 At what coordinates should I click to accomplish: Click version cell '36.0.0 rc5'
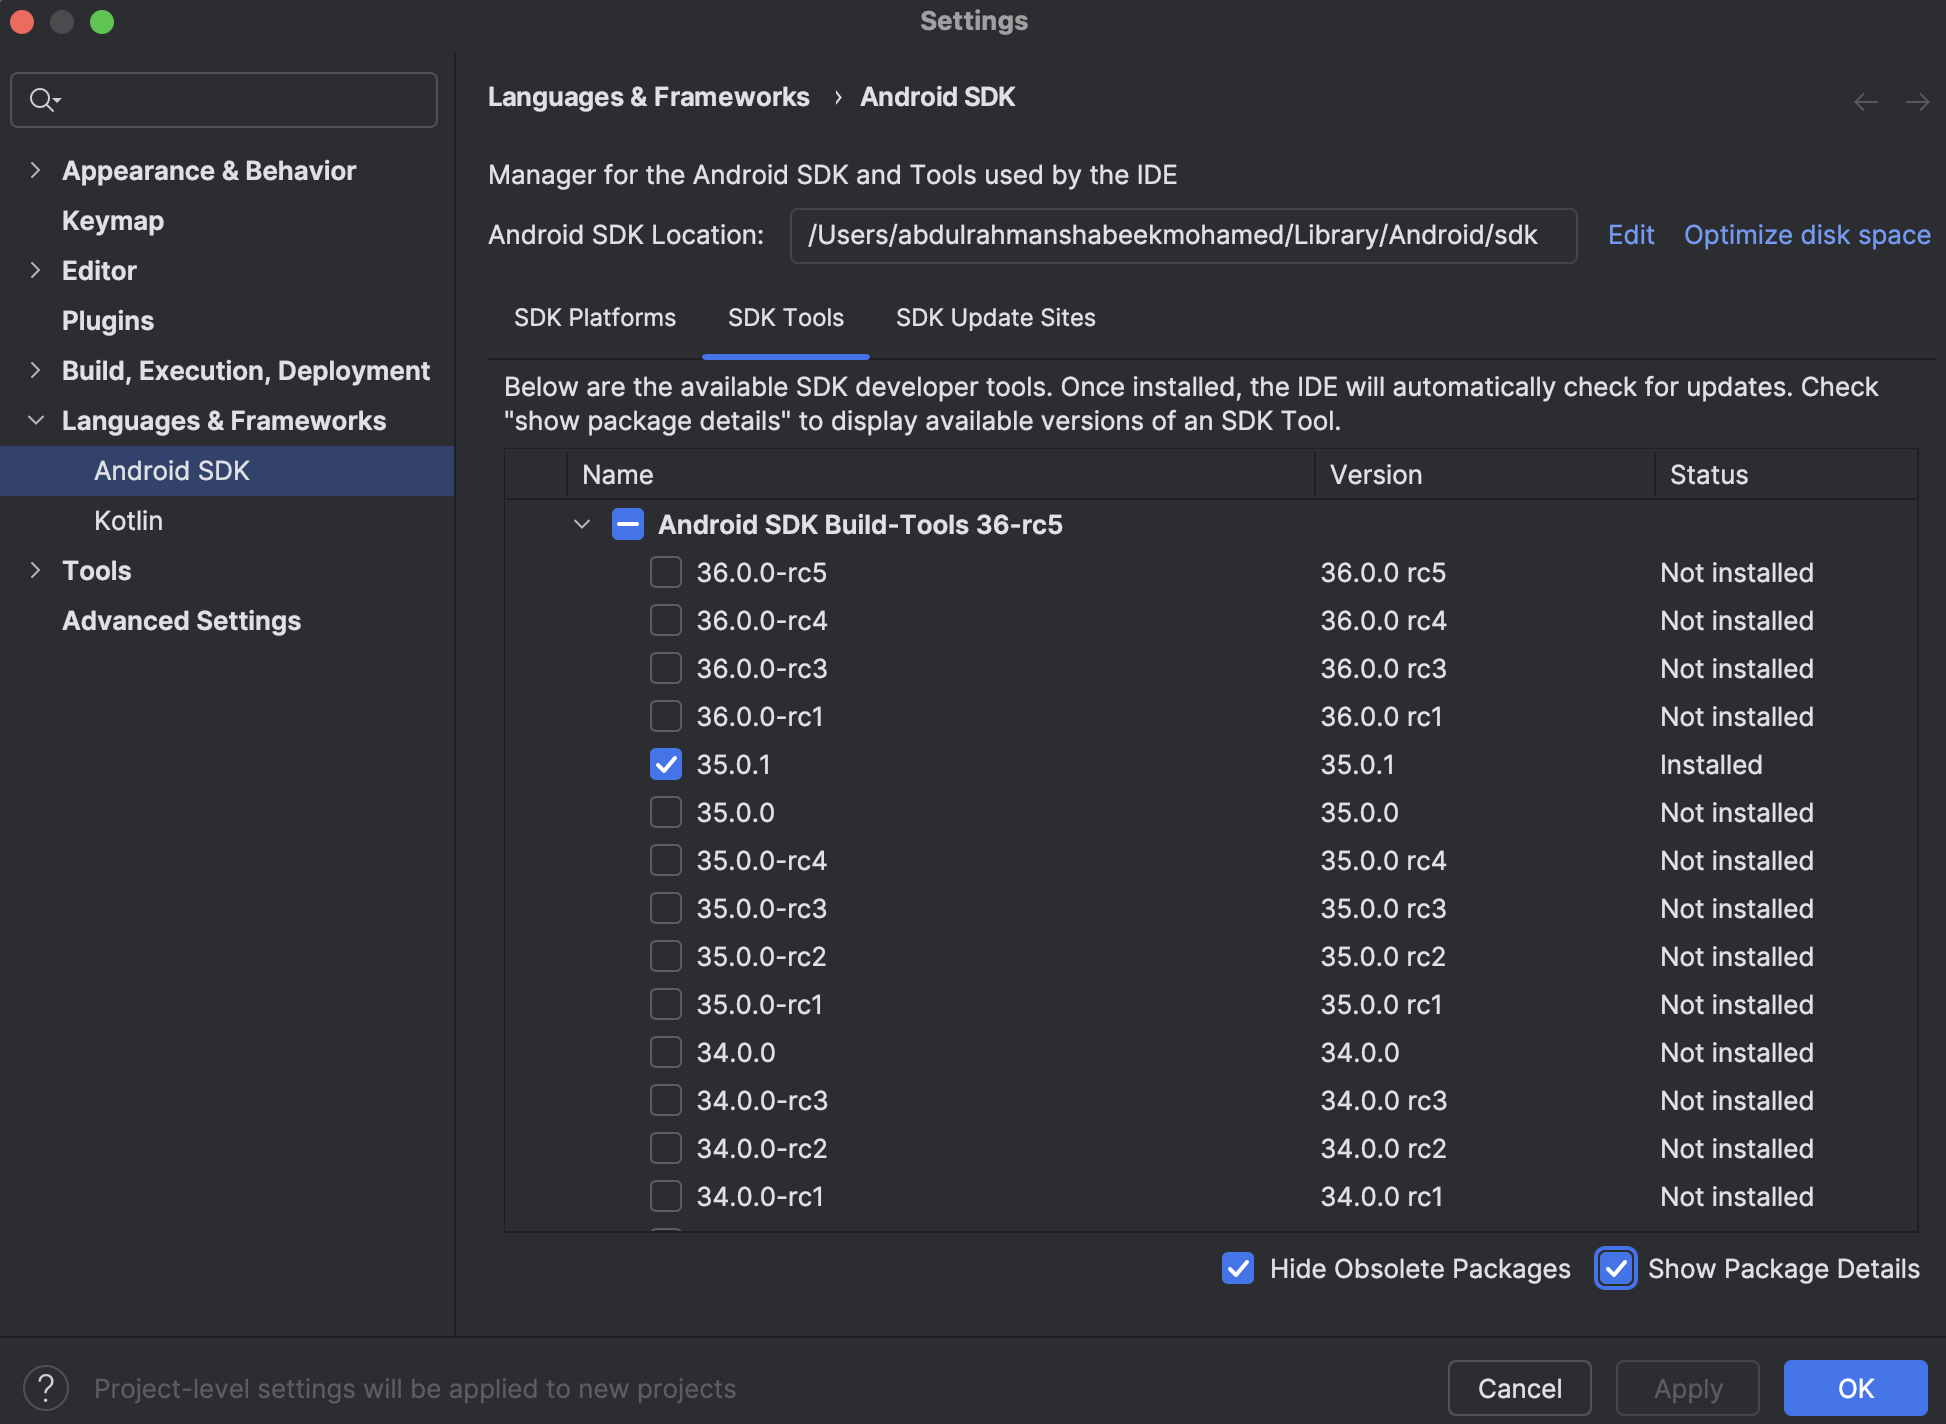tap(1383, 573)
